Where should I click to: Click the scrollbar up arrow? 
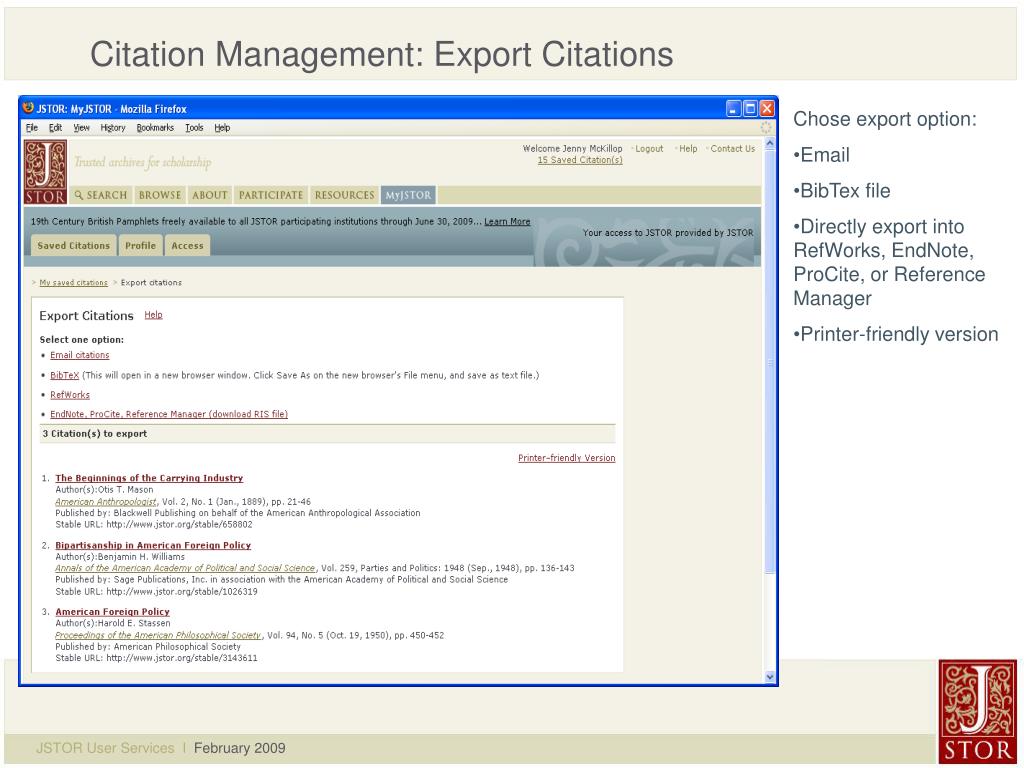point(769,143)
